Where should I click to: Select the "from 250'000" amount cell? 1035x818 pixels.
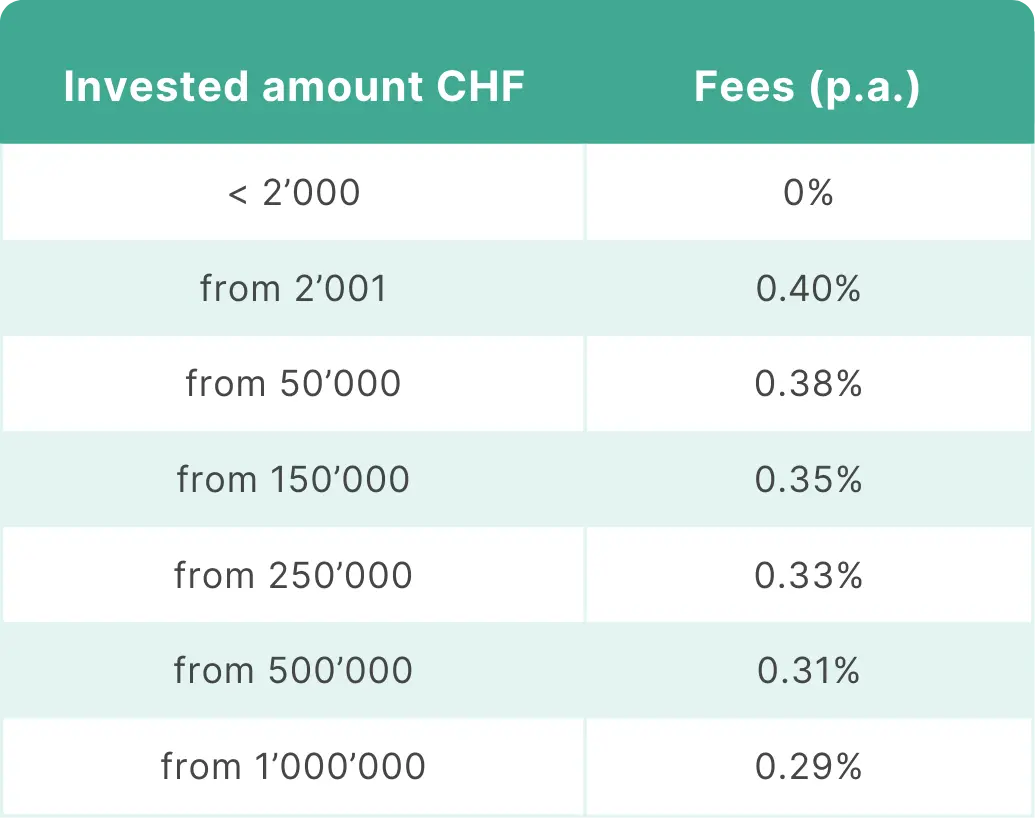click(293, 576)
